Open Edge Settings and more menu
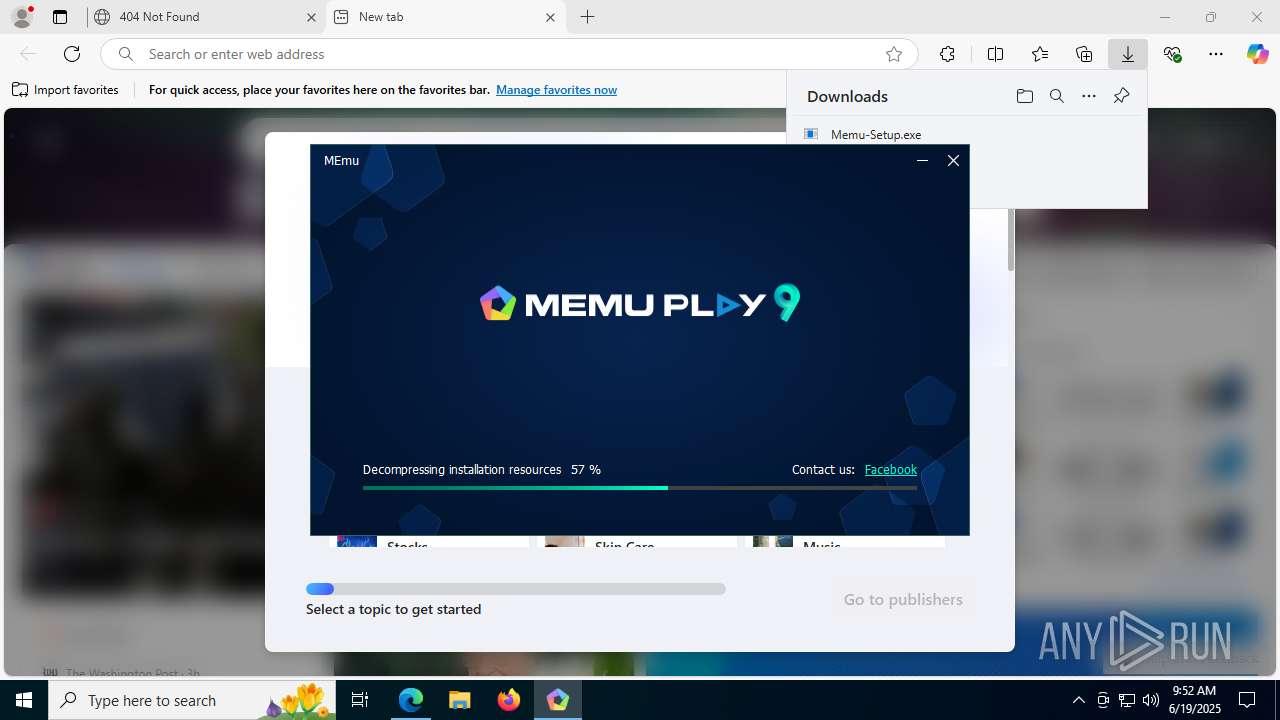Image resolution: width=1280 pixels, height=720 pixels. tap(1216, 54)
